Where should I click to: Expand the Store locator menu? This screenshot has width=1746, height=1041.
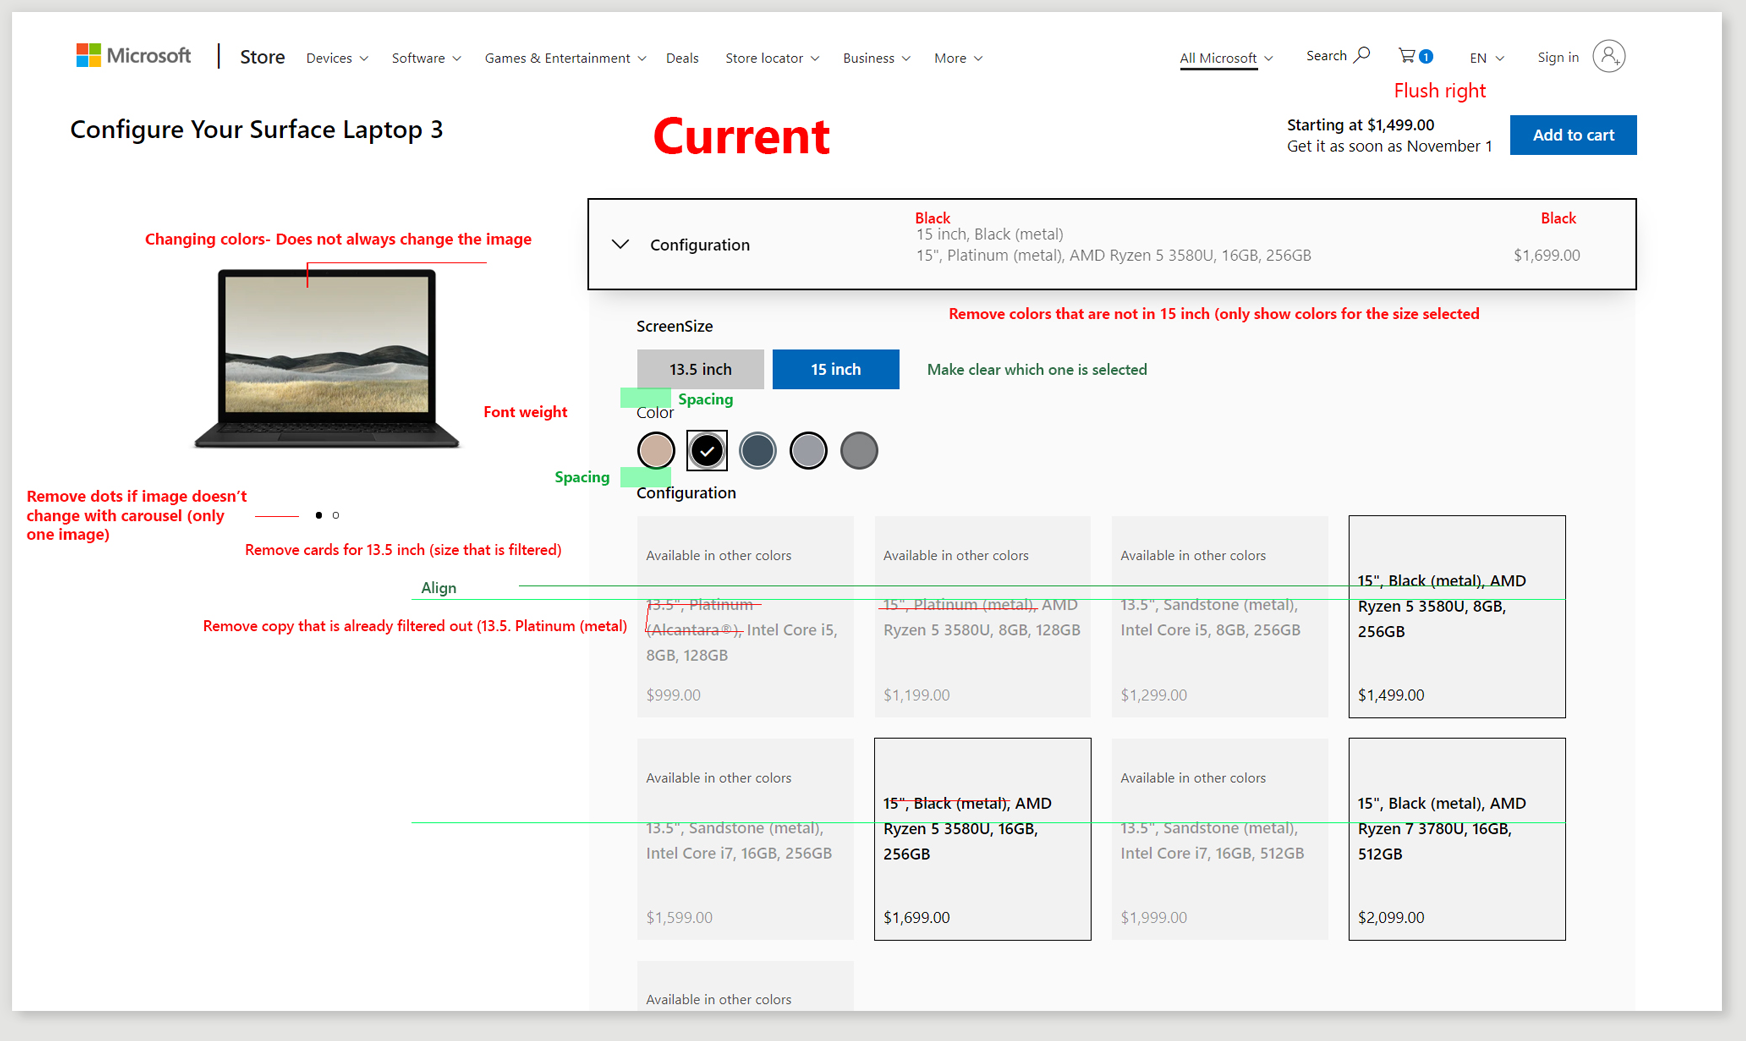772,58
